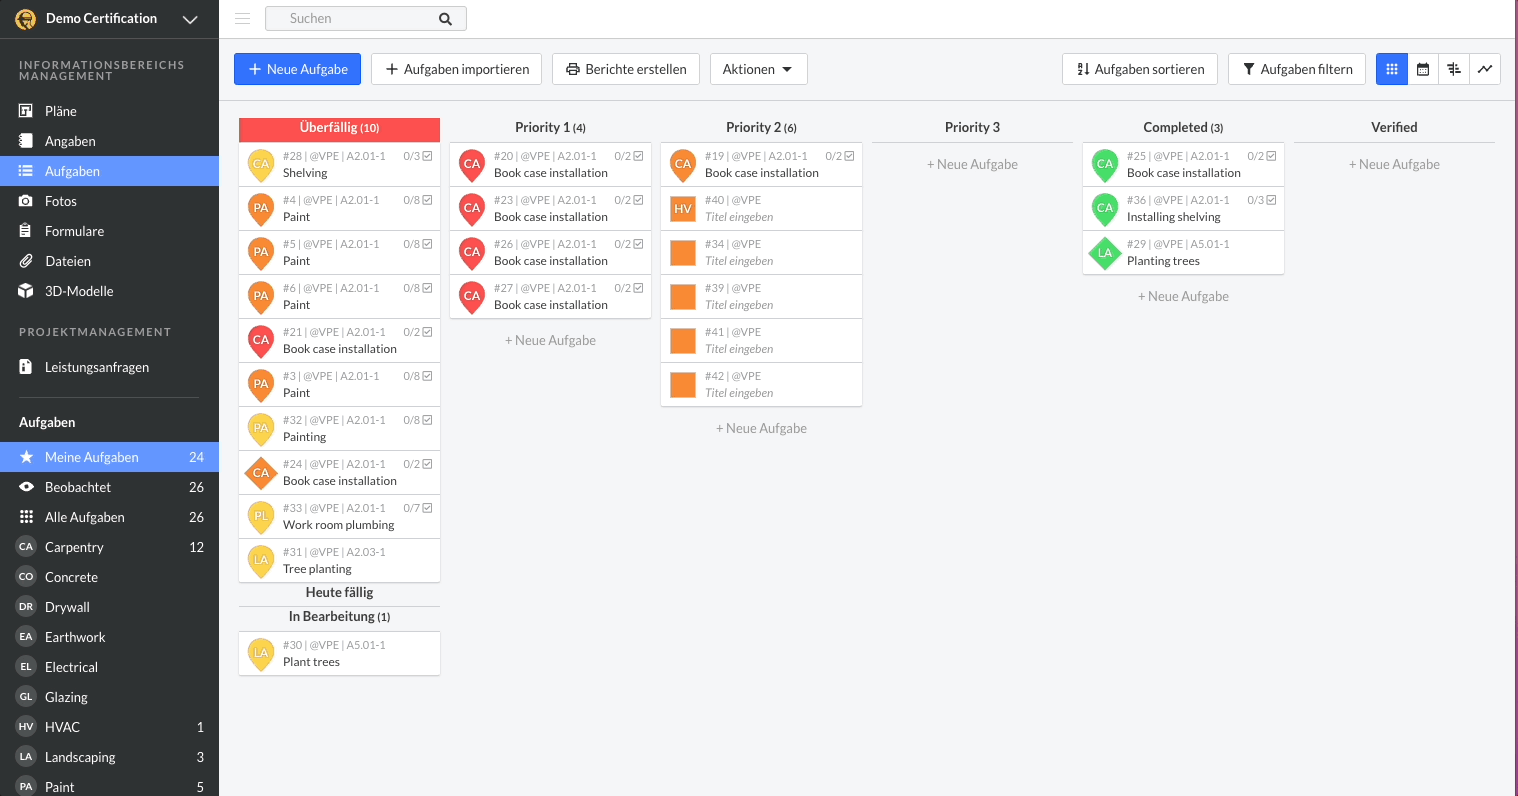1518x796 pixels.
Task: Expand the Demo Certification project chevron
Action: (190, 19)
